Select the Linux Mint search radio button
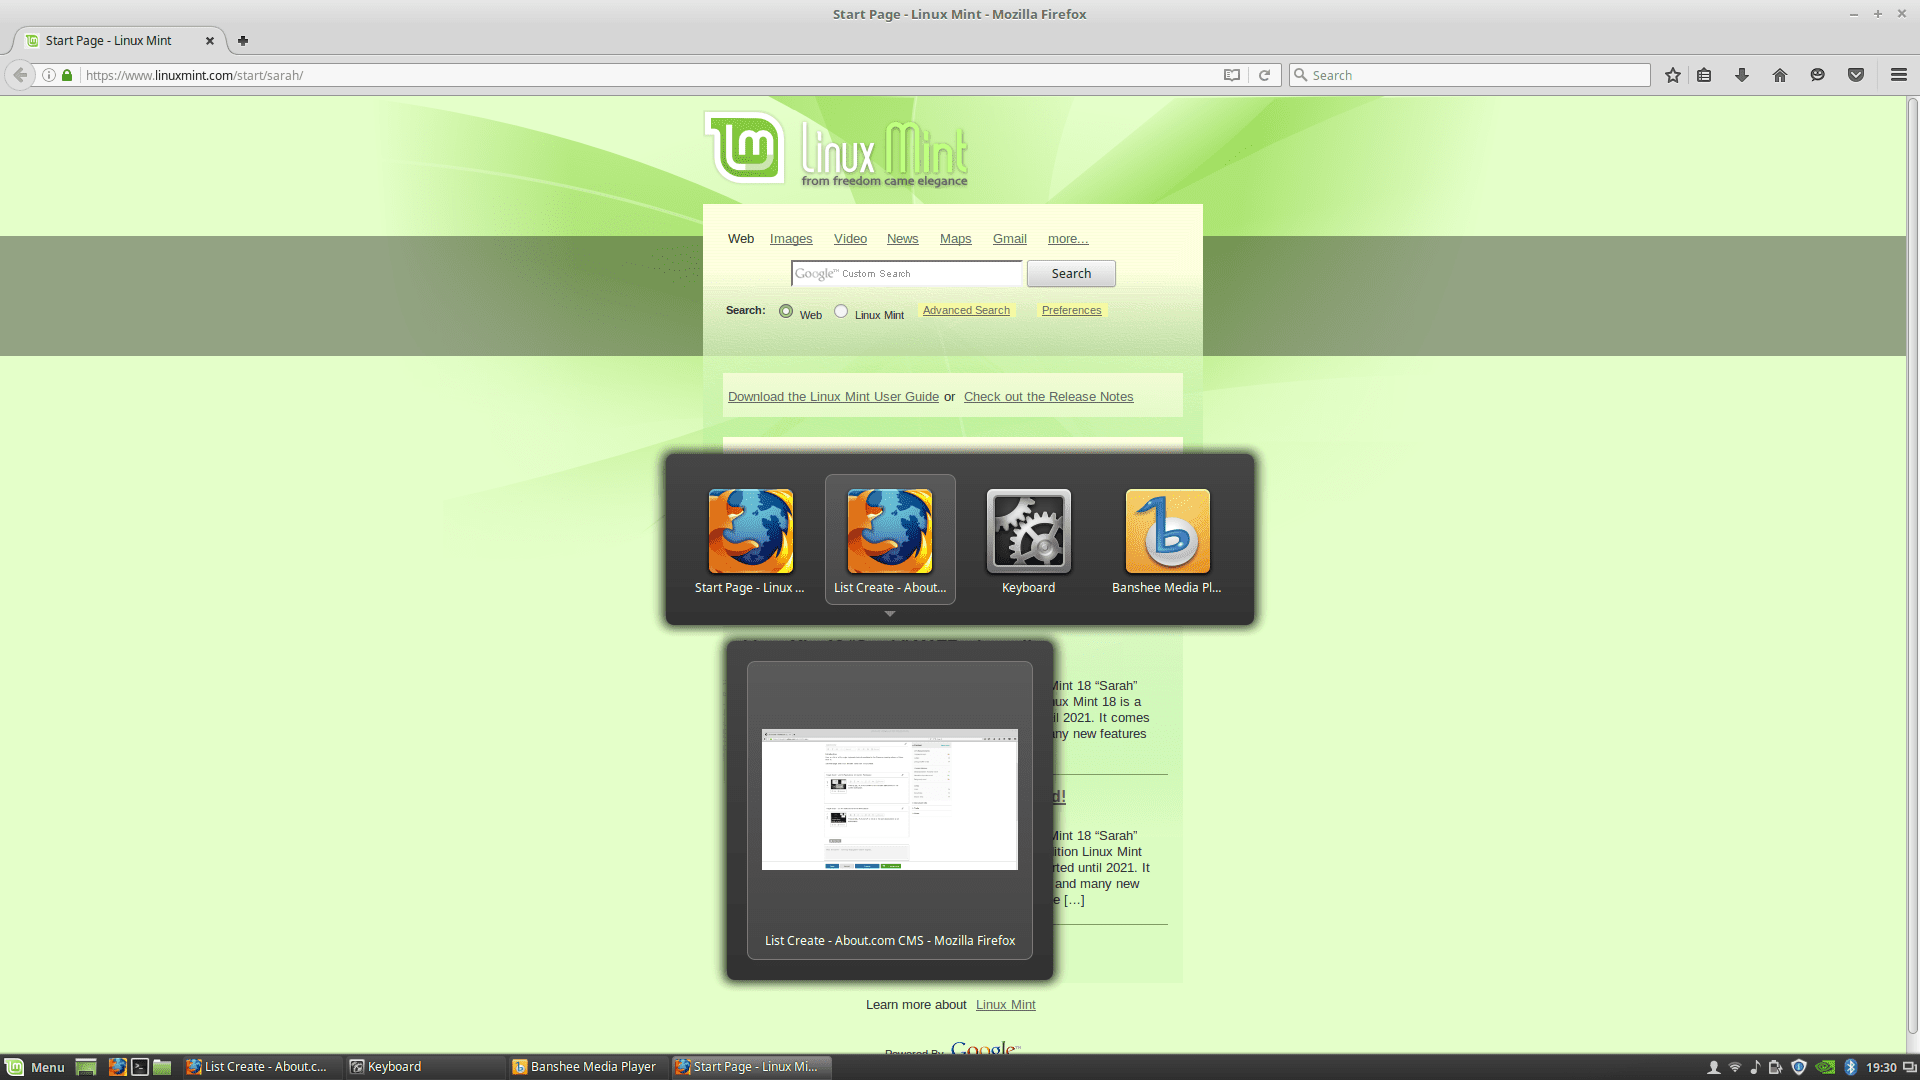Viewport: 1920px width, 1080px height. click(841, 311)
